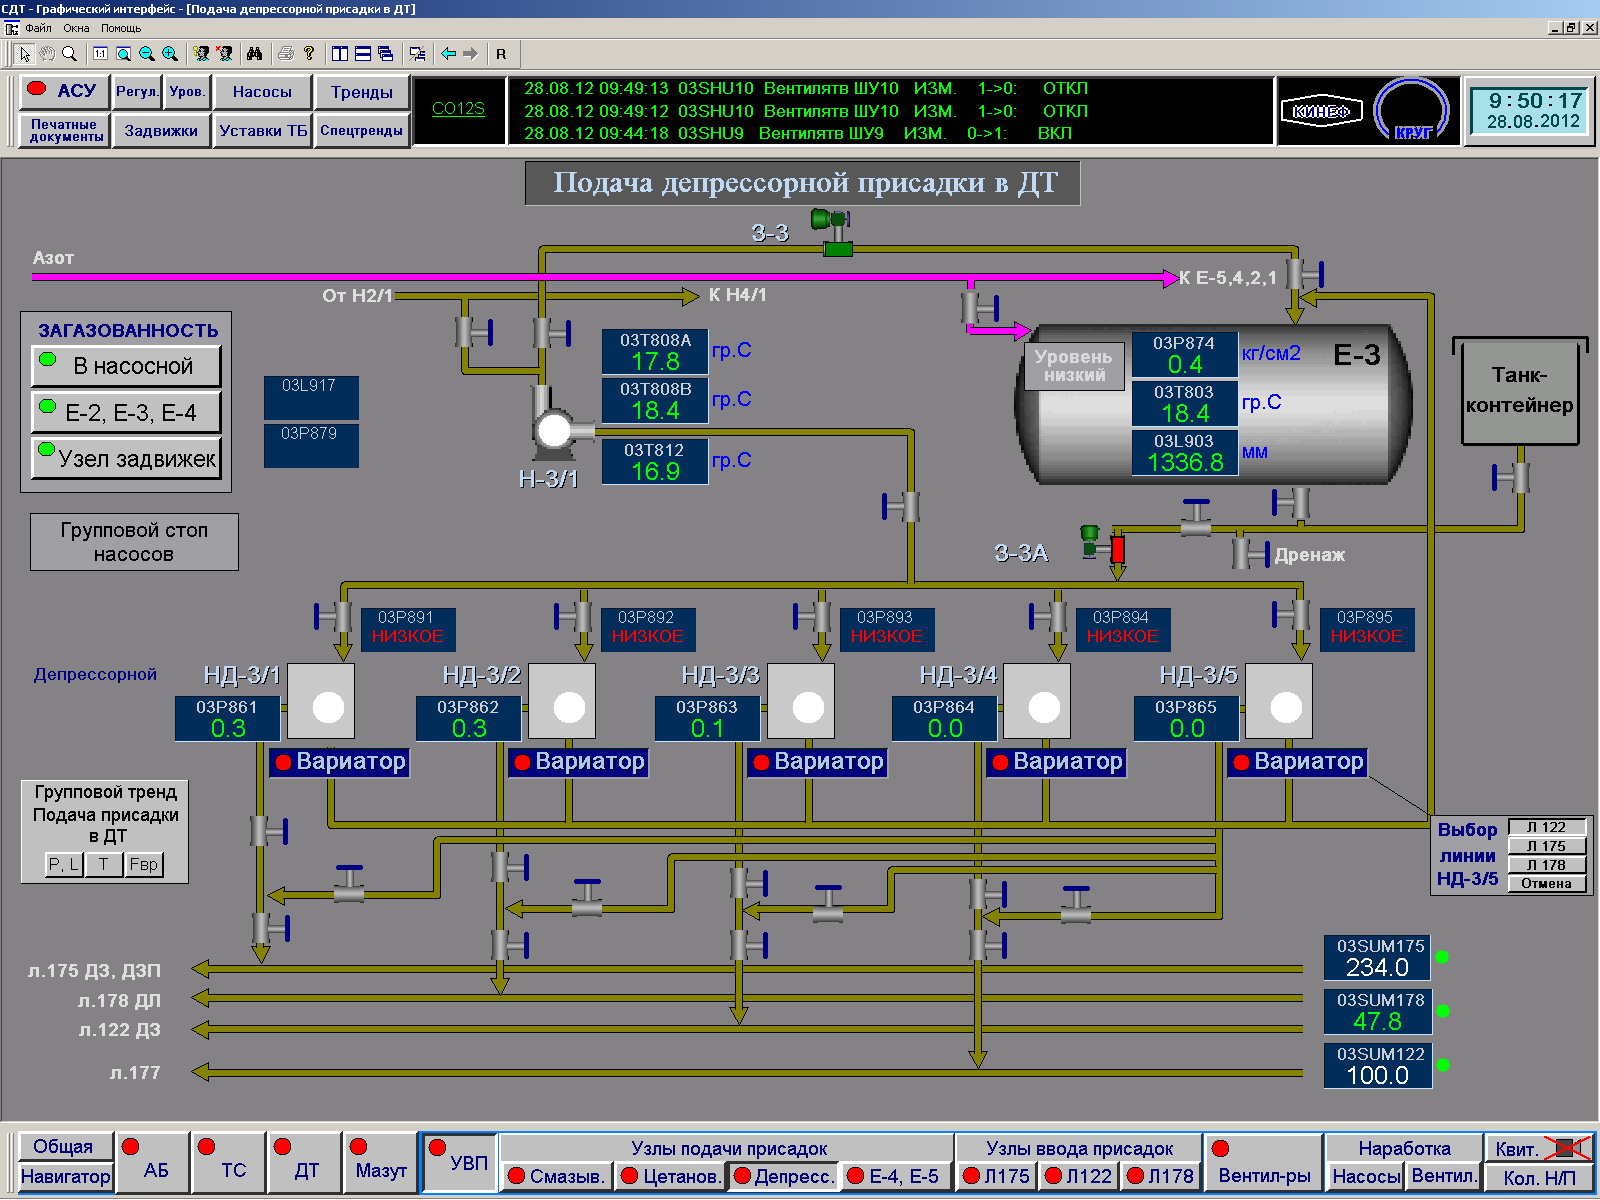
Task: Open the Помощь menu
Action: point(120,28)
